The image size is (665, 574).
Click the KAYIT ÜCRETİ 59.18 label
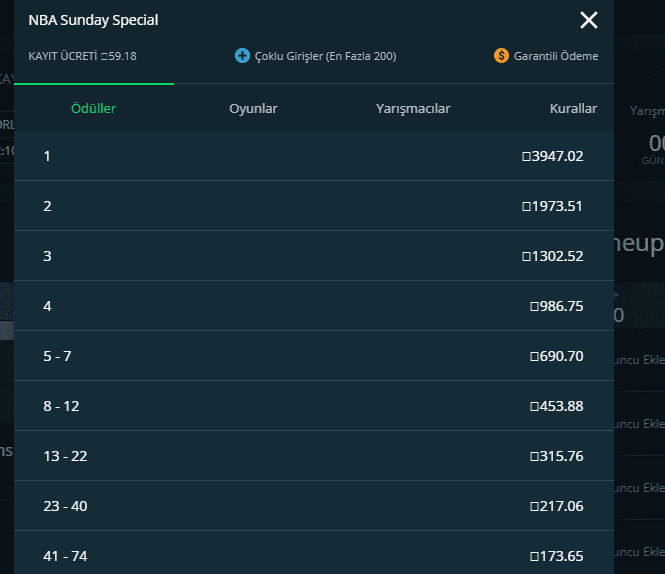click(82, 56)
